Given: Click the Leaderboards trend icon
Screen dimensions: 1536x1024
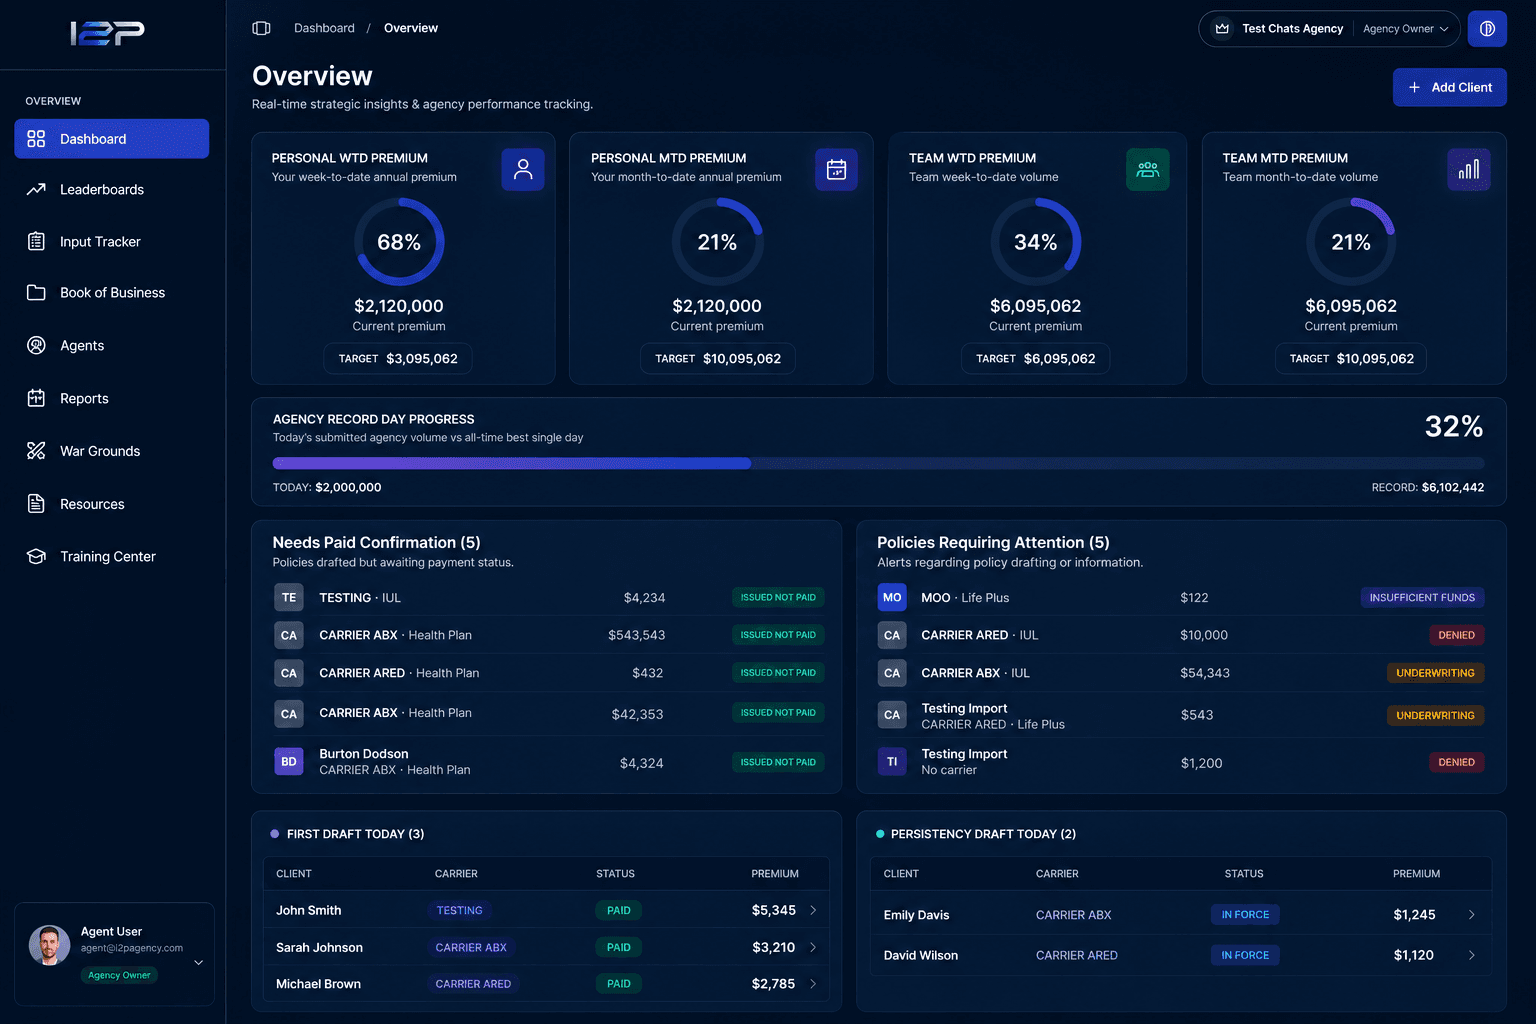Looking at the screenshot, I should coord(36,189).
